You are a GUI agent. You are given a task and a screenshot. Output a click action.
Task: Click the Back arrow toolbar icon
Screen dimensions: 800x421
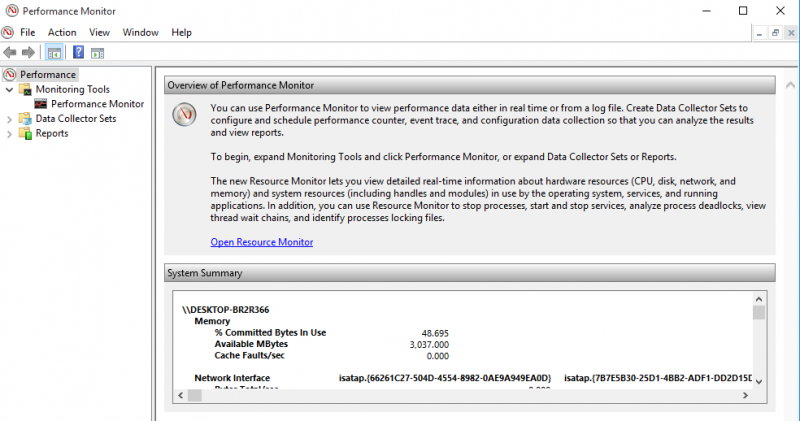pyautogui.click(x=10, y=53)
